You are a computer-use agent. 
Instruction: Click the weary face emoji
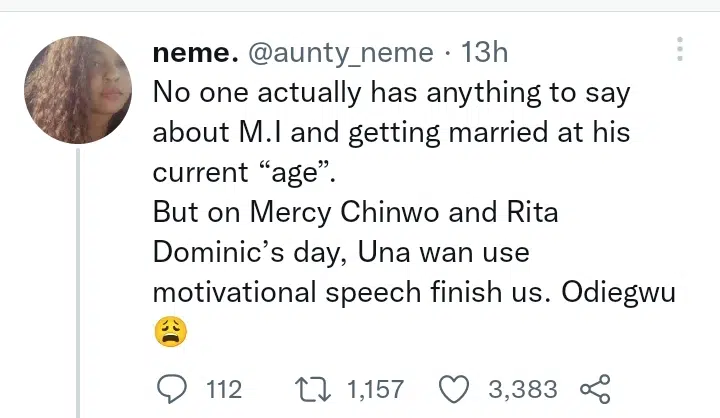click(x=171, y=333)
